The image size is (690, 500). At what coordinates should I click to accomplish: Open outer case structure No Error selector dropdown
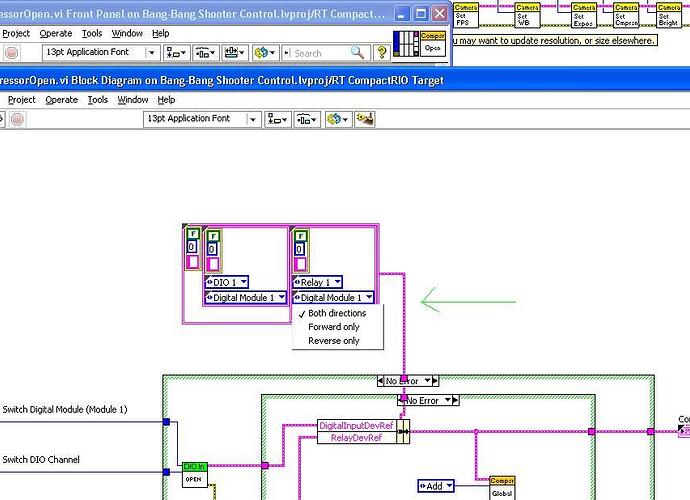pos(427,381)
